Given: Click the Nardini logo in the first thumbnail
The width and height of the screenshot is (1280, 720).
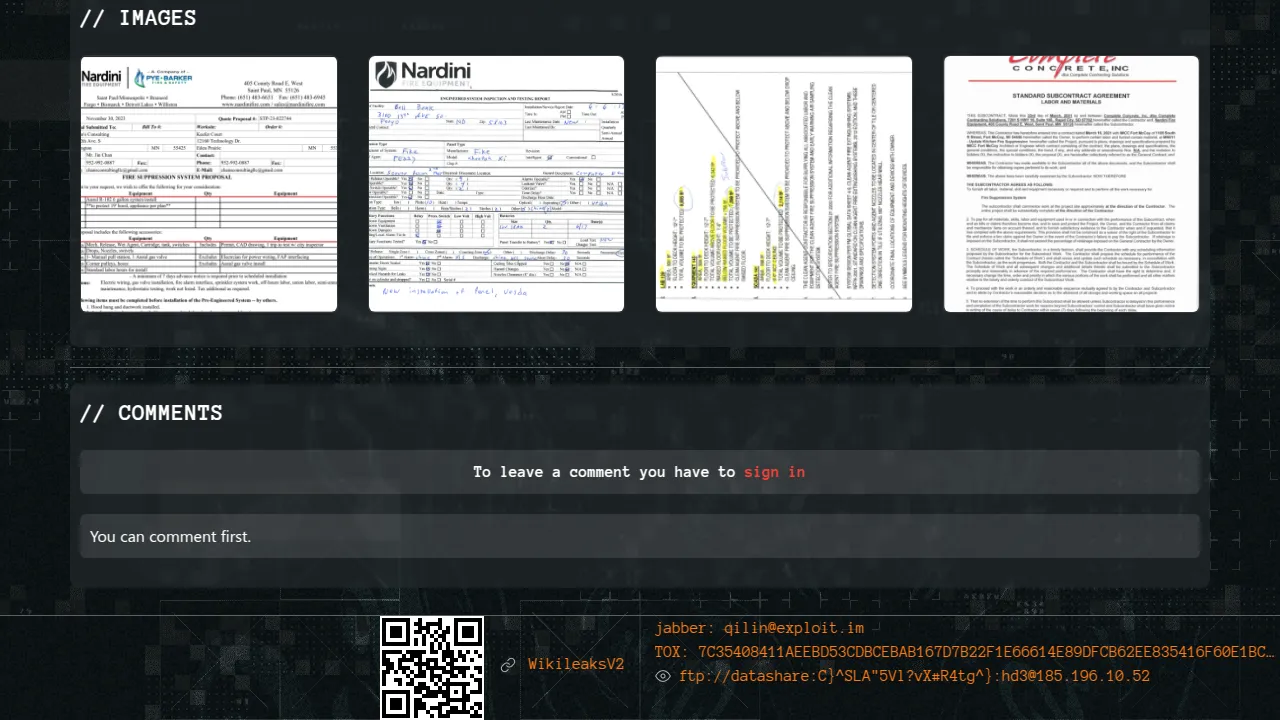Looking at the screenshot, I should [x=102, y=78].
